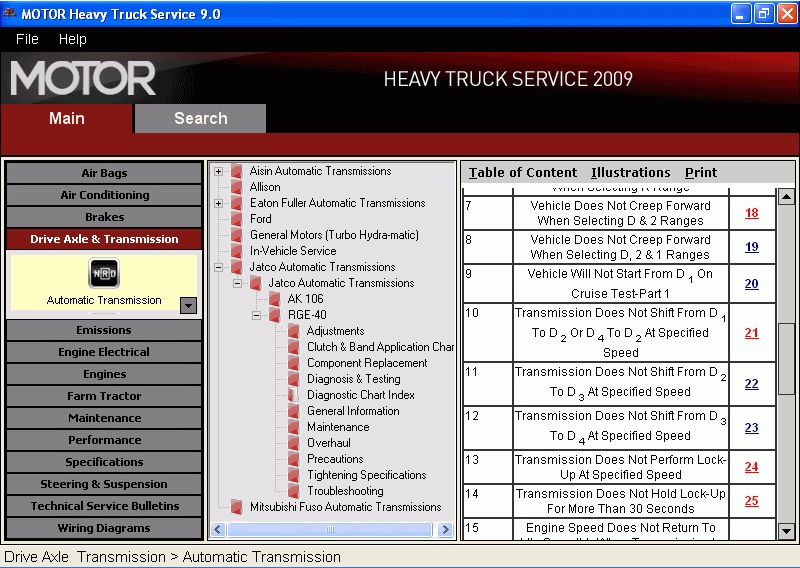Click the content pane scroll up arrow
This screenshot has width=800, height=568.
pyautogui.click(x=786, y=196)
